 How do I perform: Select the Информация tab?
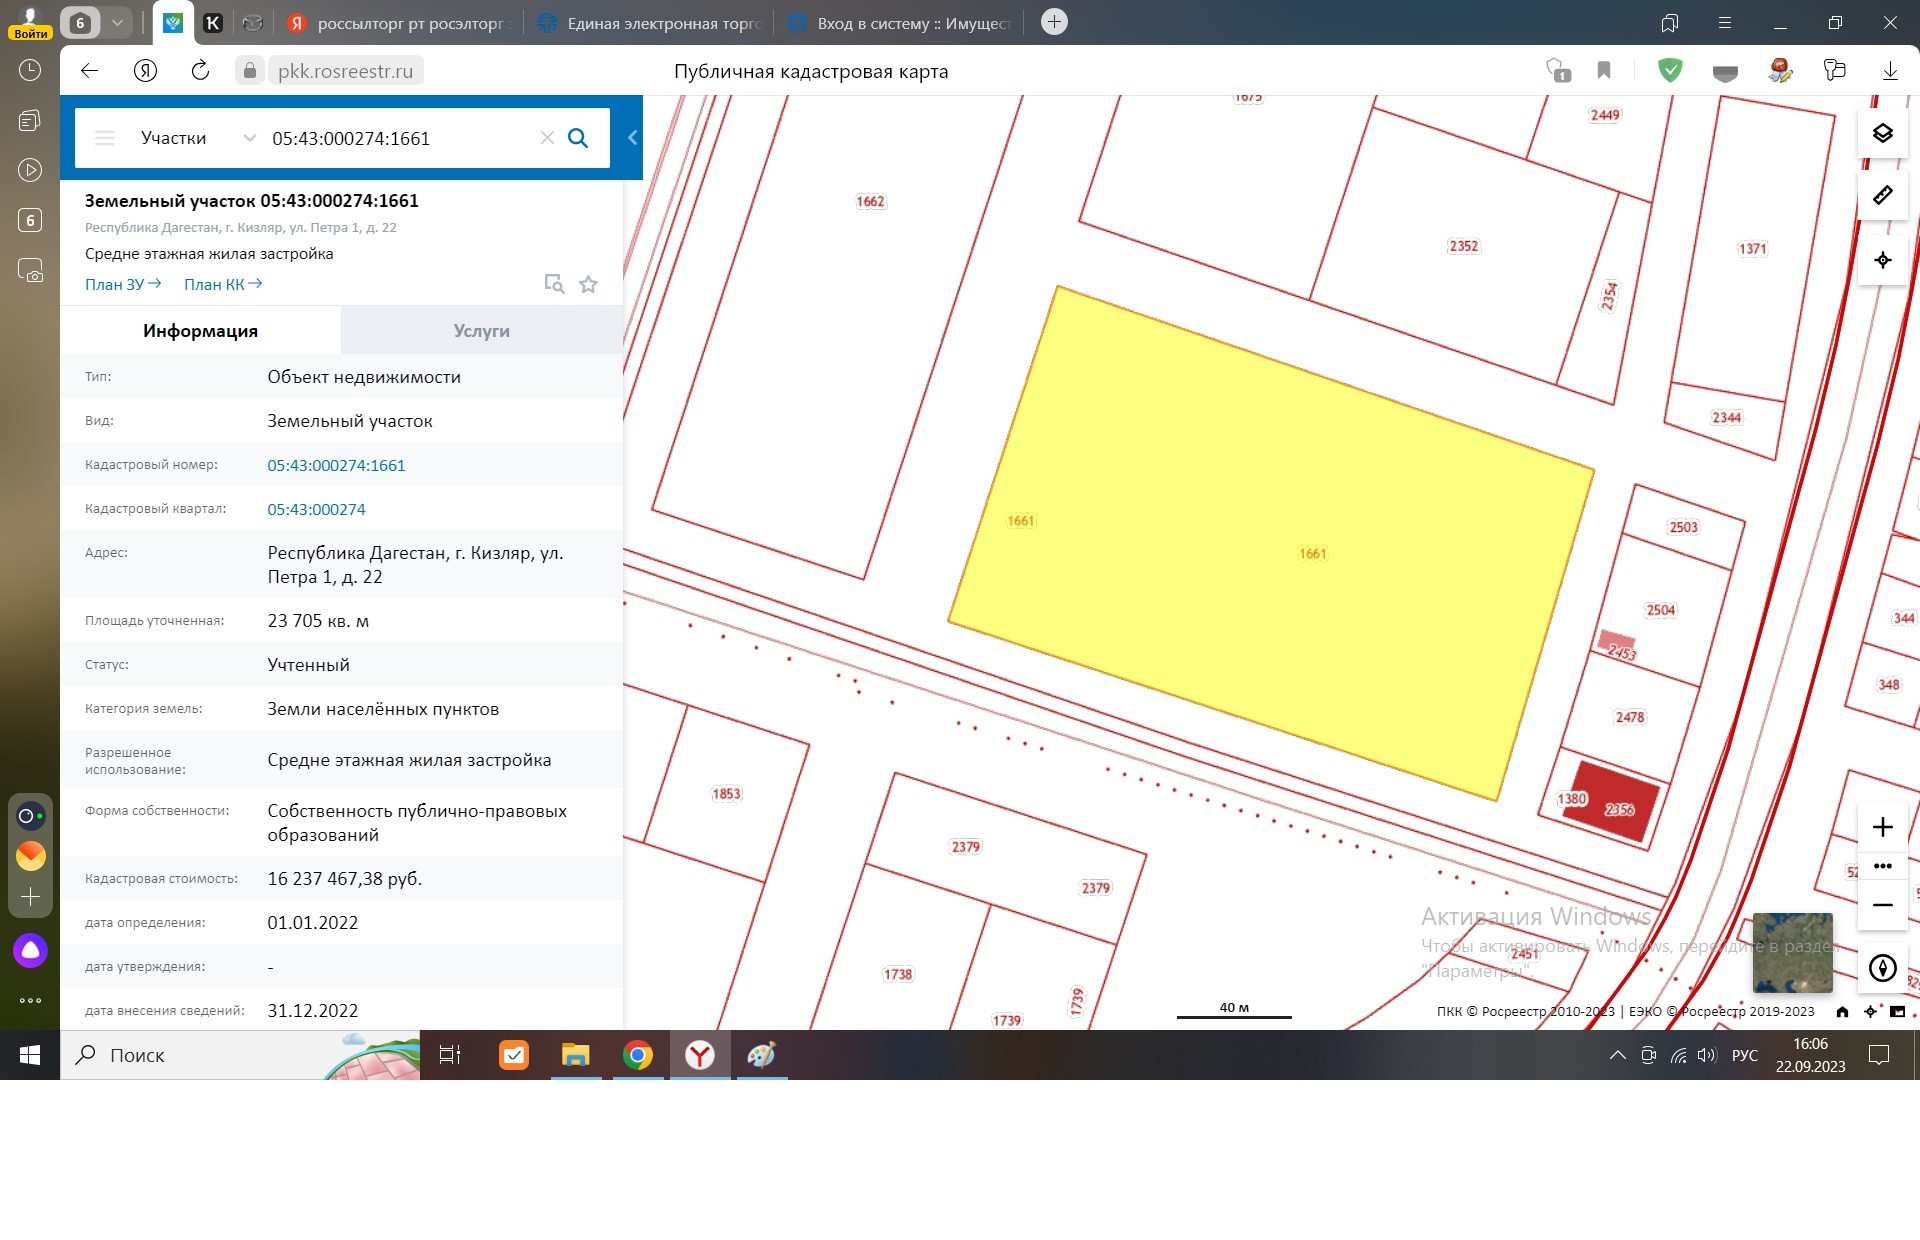(200, 331)
